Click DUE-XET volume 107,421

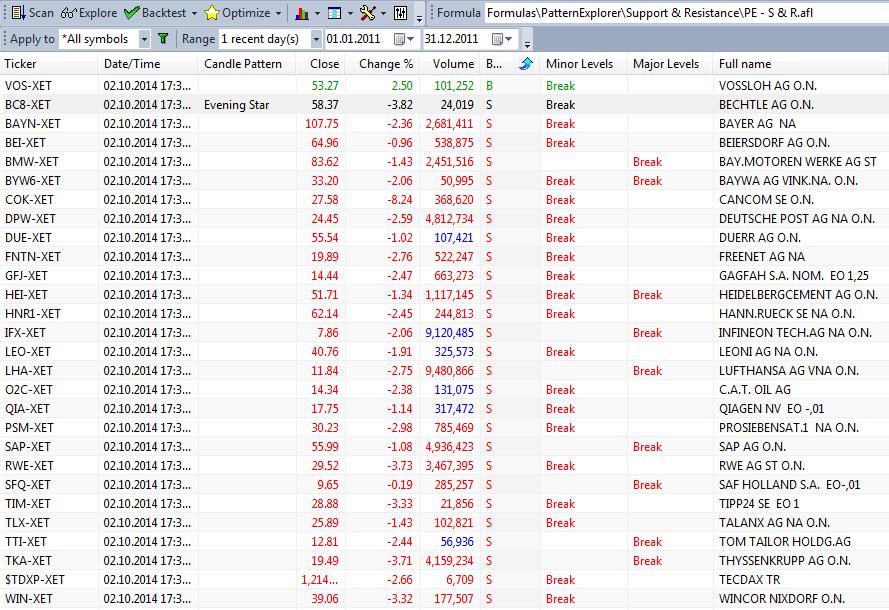coord(454,238)
